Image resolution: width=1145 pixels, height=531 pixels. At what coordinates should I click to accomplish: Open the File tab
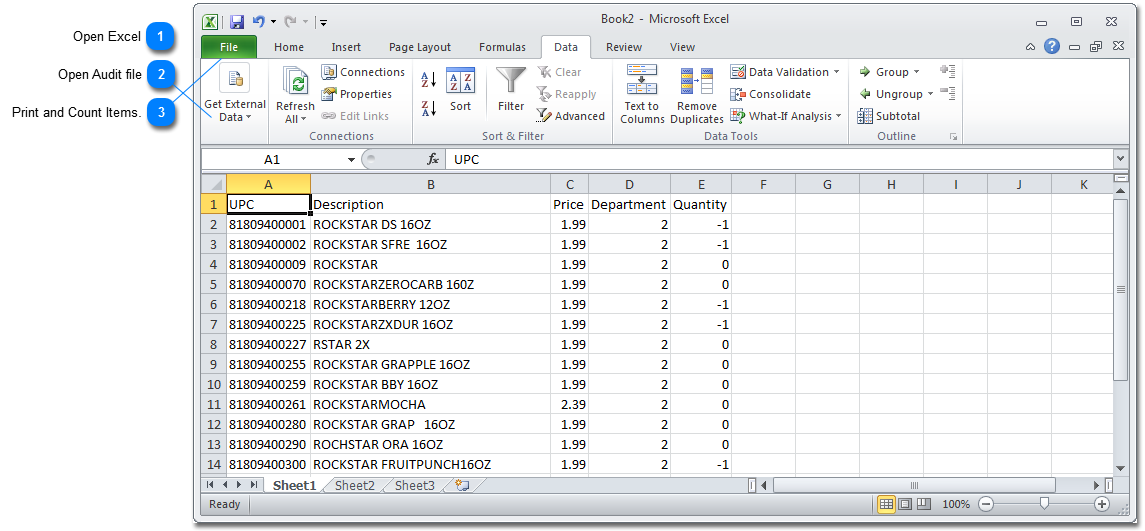[x=229, y=47]
